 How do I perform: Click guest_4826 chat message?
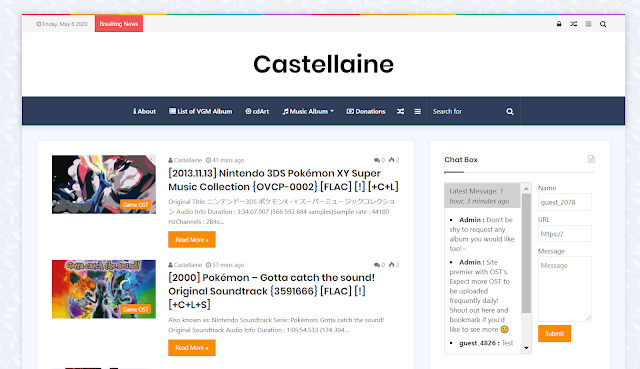(x=486, y=343)
